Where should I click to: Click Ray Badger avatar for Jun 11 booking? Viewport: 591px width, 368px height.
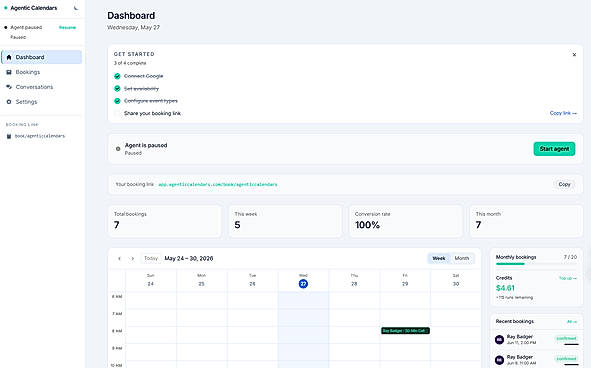pos(499,340)
